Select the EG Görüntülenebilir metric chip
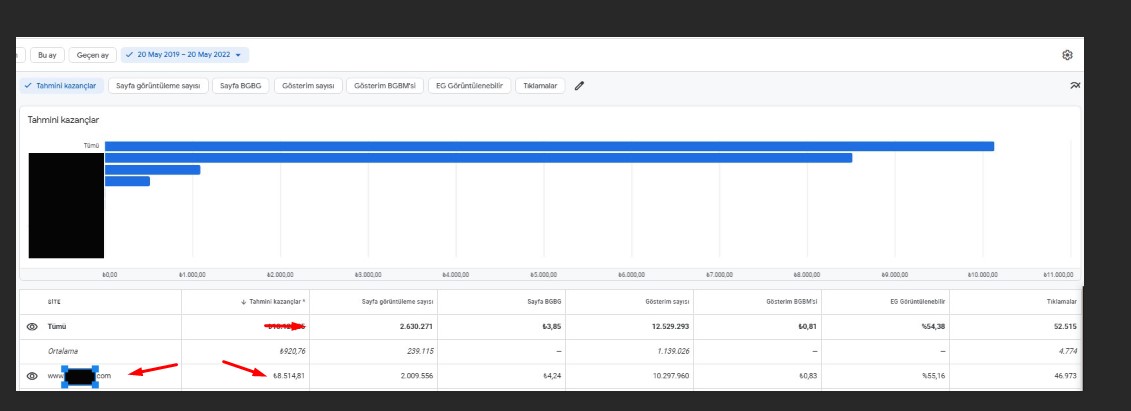 tap(470, 86)
